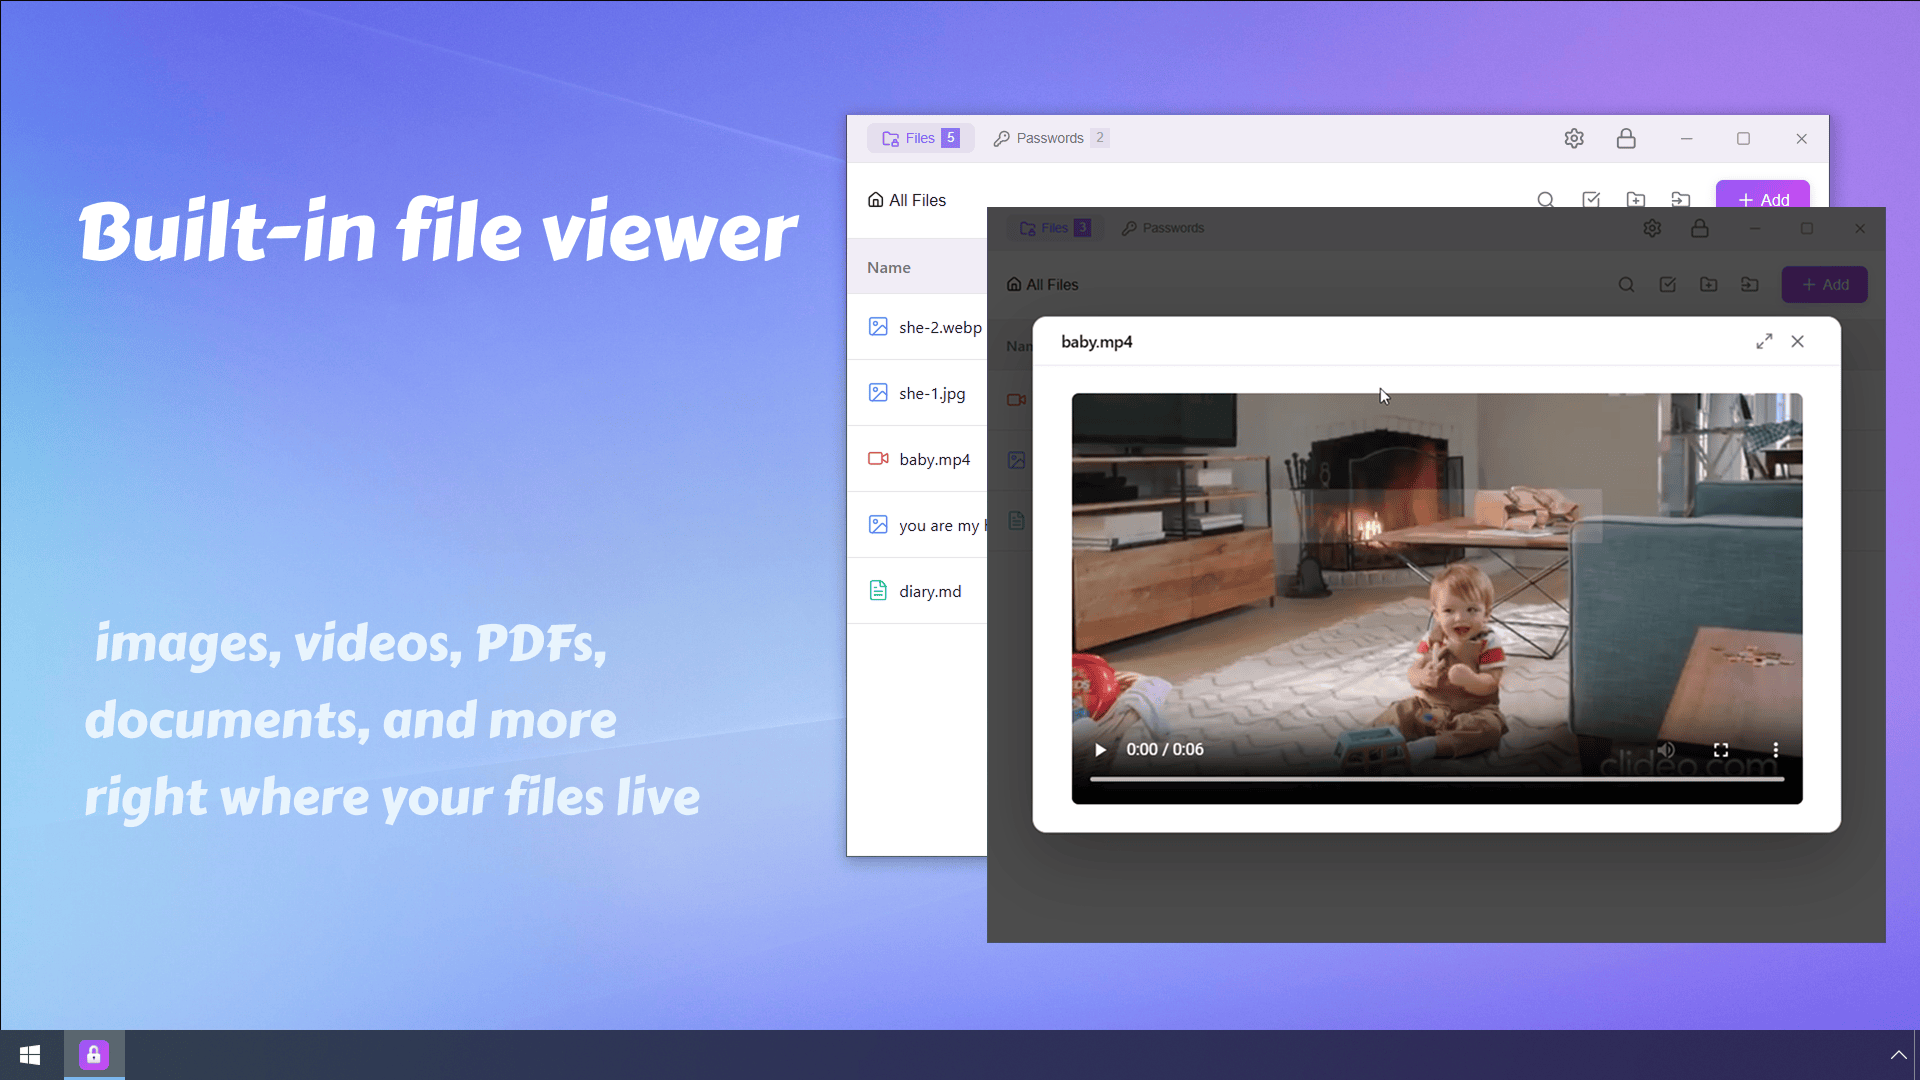Lock the vault in back window
Screen dimensions: 1920x1080
pos(1626,138)
